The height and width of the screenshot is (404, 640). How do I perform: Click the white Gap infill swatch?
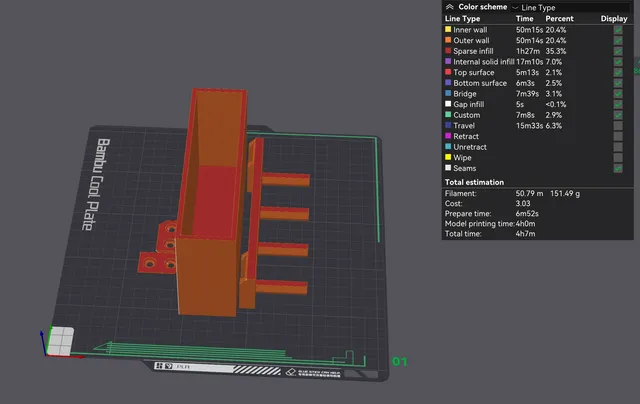point(448,104)
